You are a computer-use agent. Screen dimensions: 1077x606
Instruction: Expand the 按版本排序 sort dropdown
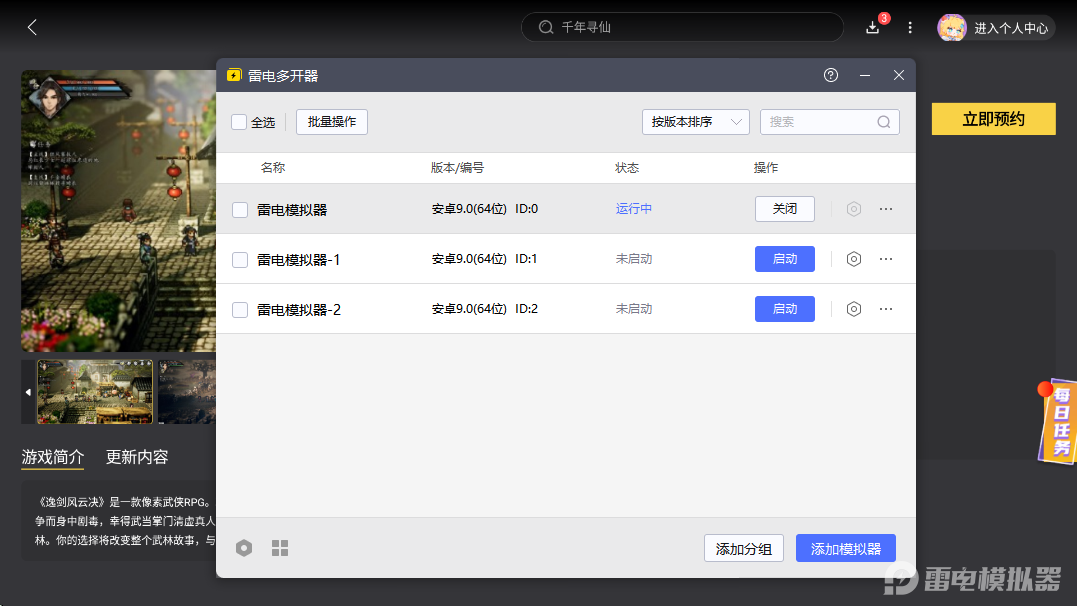[x=695, y=122]
